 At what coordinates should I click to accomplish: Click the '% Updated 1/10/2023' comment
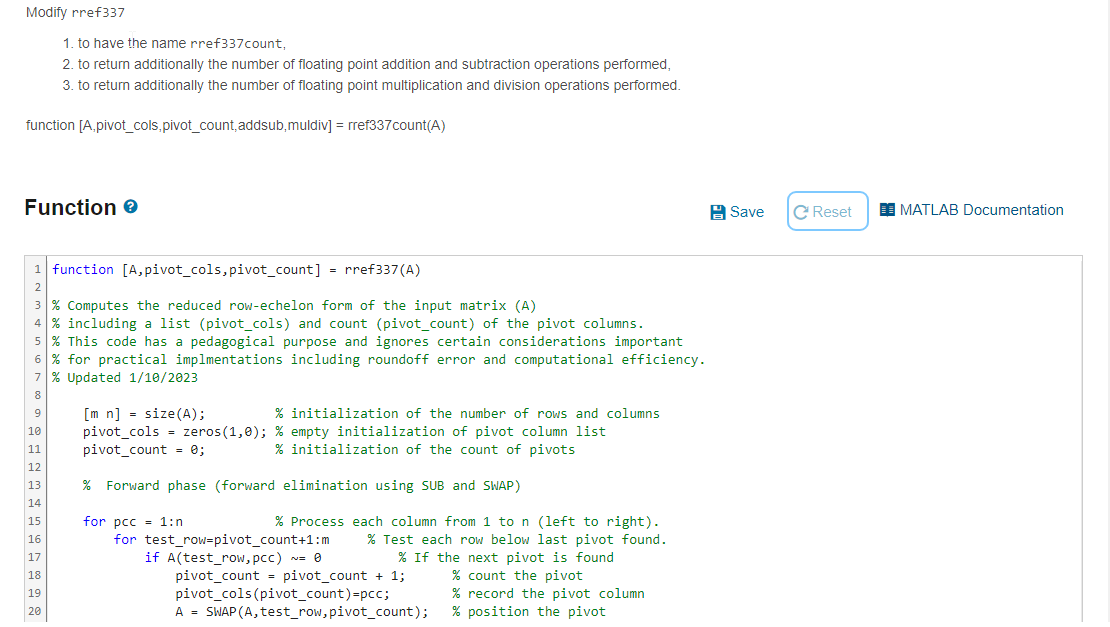(125, 377)
